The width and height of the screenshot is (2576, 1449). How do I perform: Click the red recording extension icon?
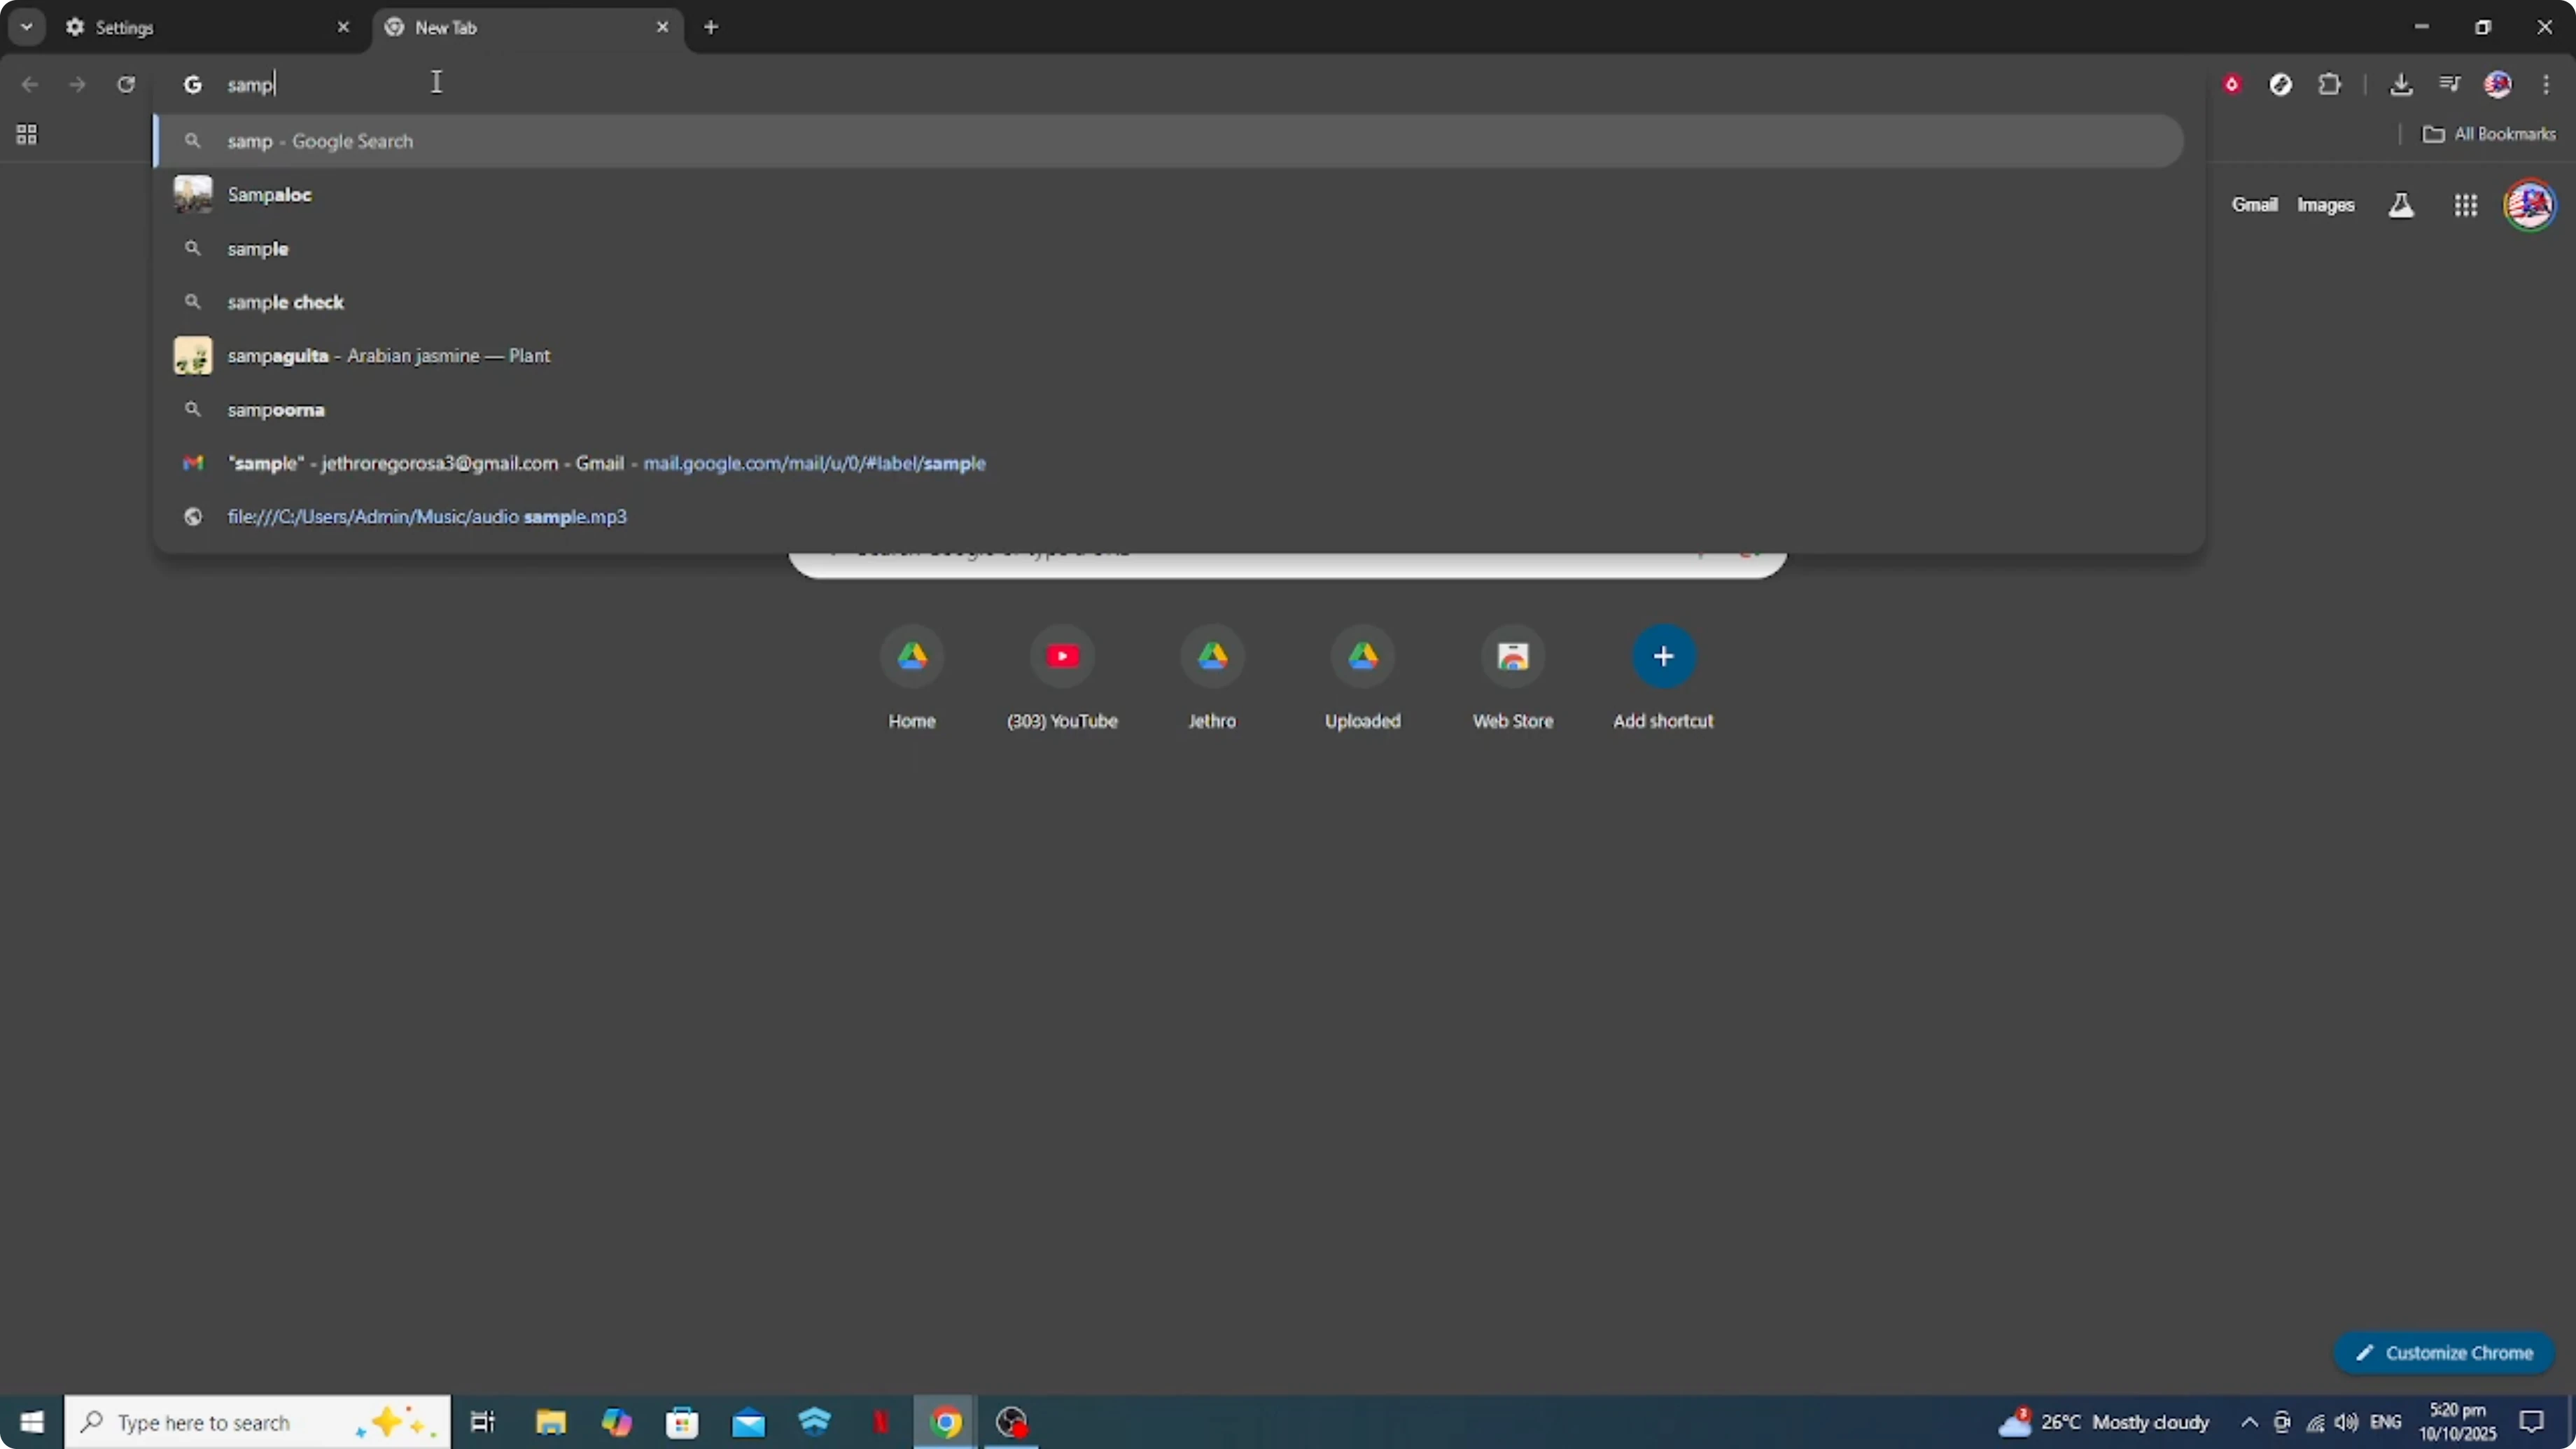point(2231,84)
